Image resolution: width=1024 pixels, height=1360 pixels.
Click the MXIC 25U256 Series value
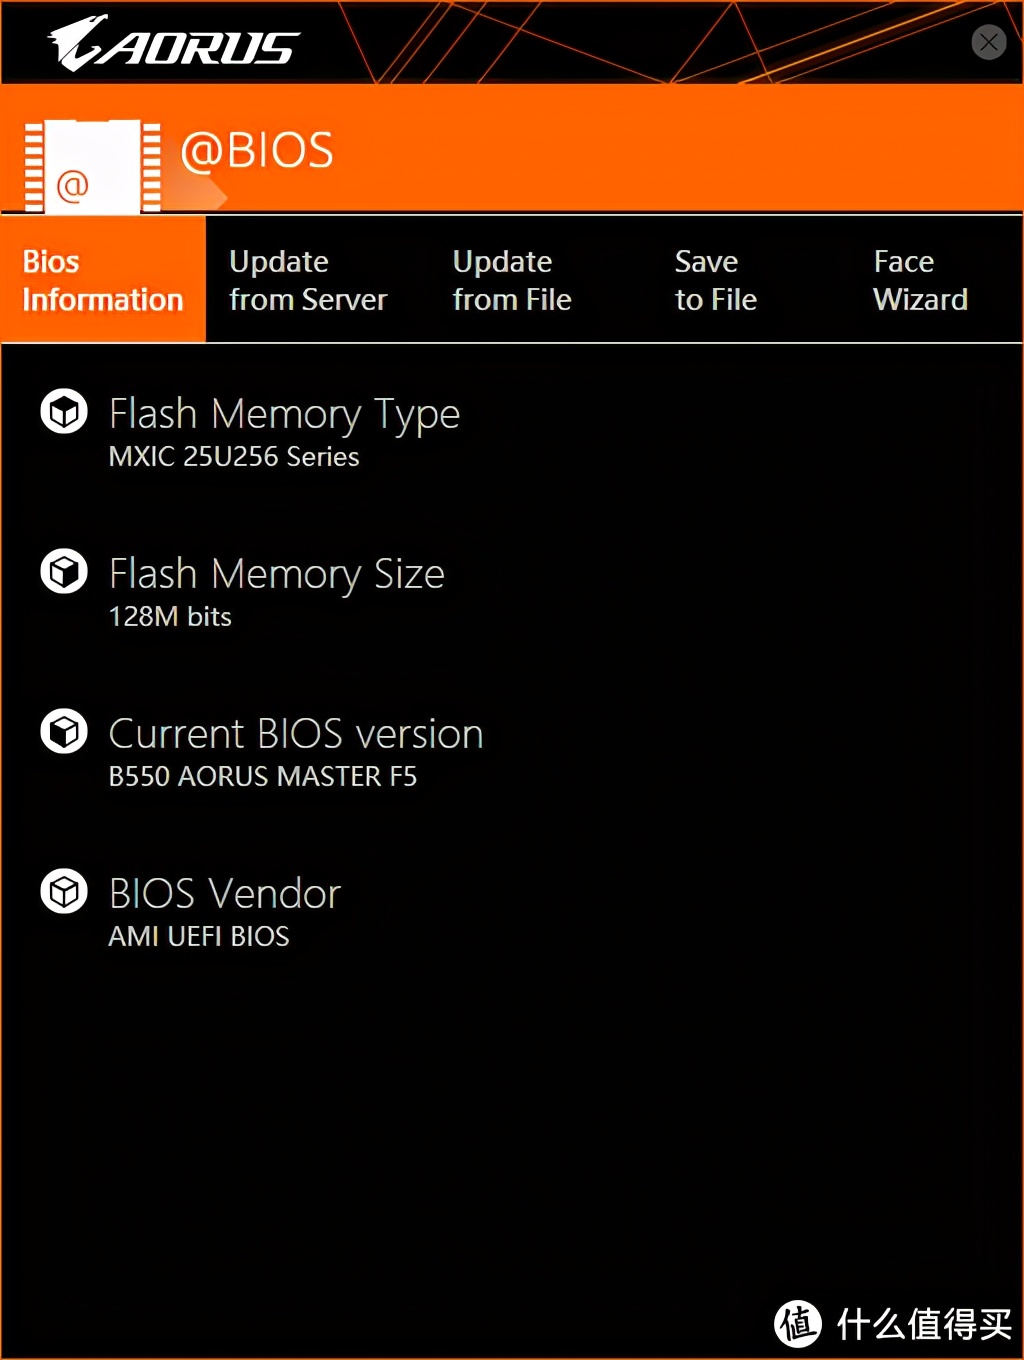pos(234,457)
